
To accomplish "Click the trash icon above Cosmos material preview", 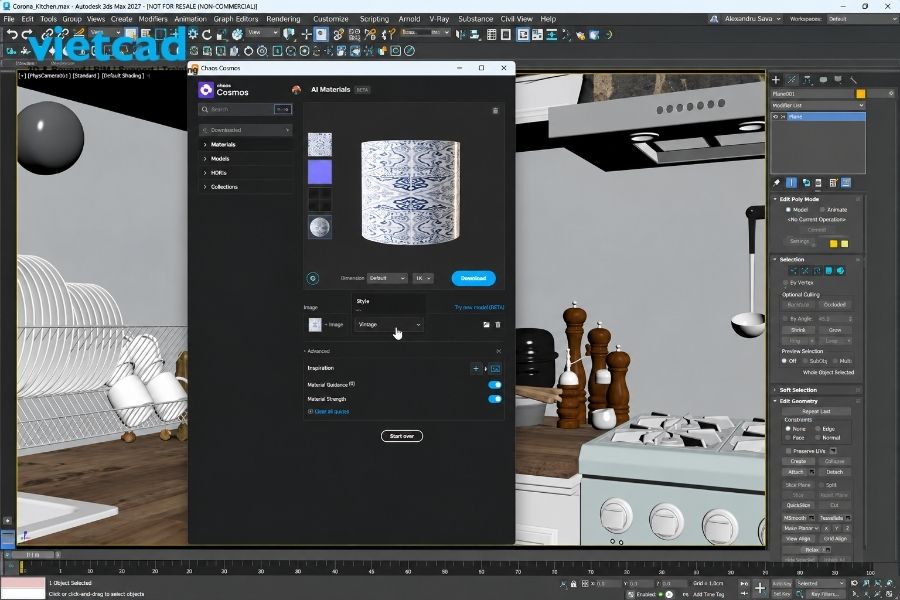I will (495, 111).
